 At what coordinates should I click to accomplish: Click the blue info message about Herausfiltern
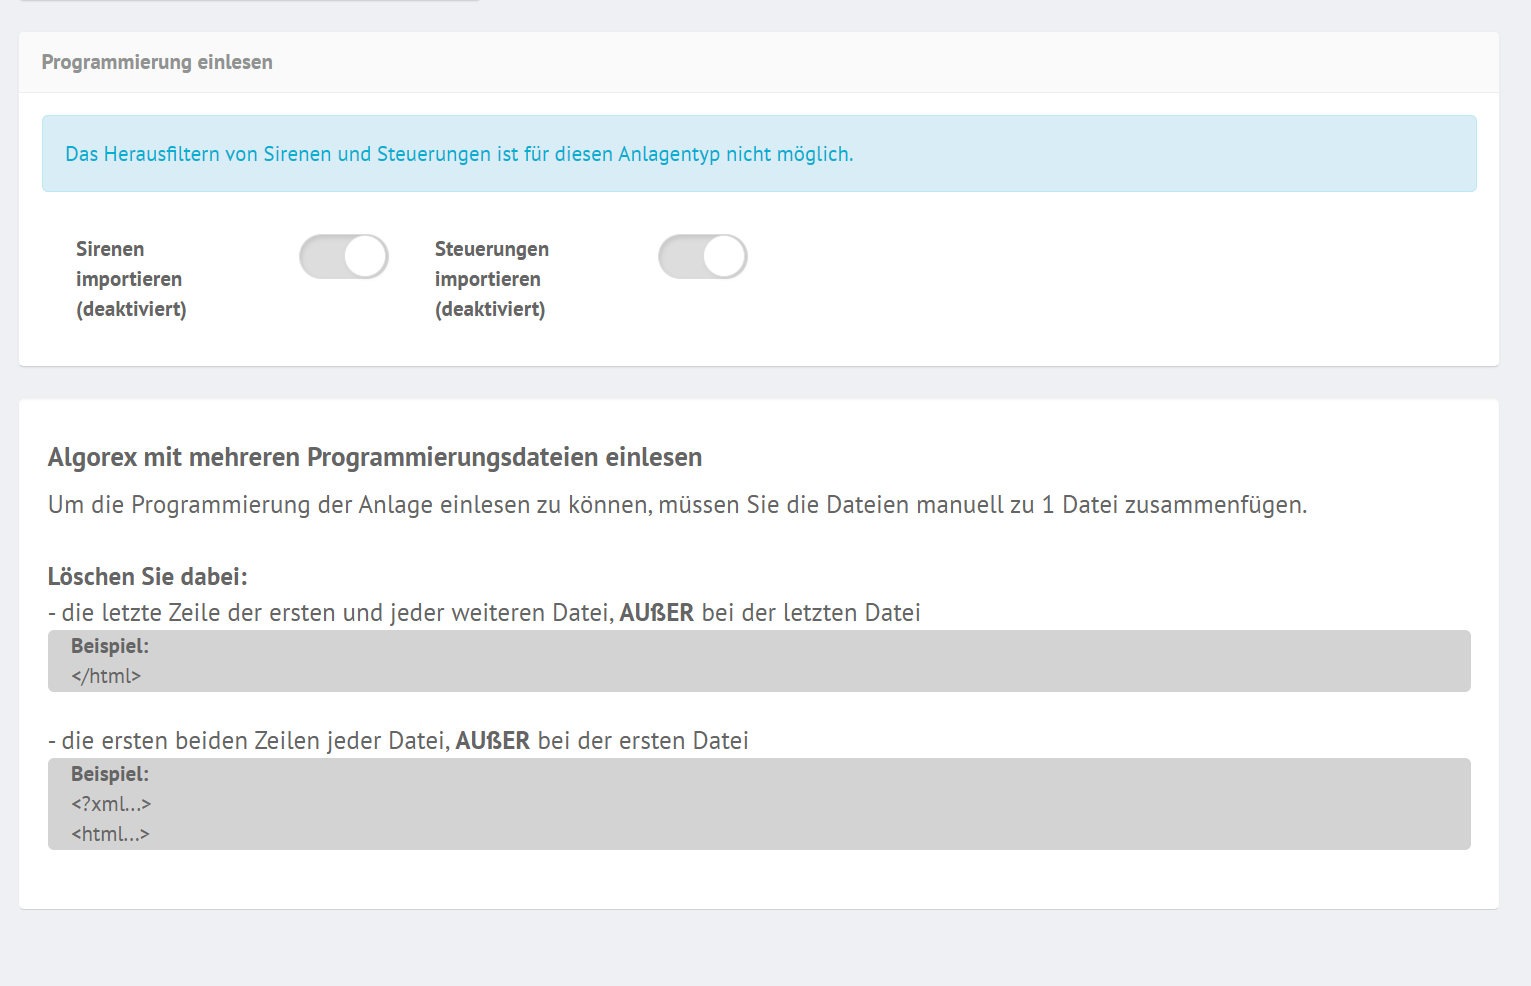click(x=759, y=154)
